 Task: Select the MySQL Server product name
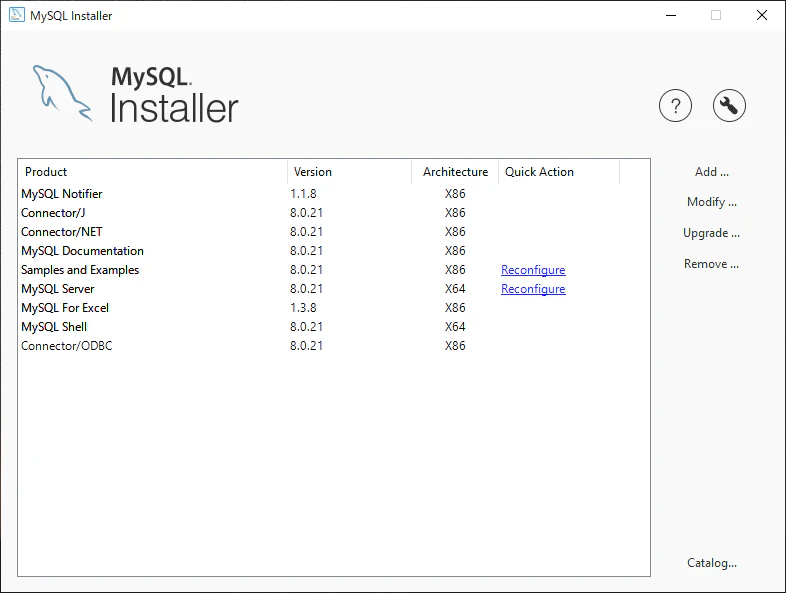(x=58, y=289)
